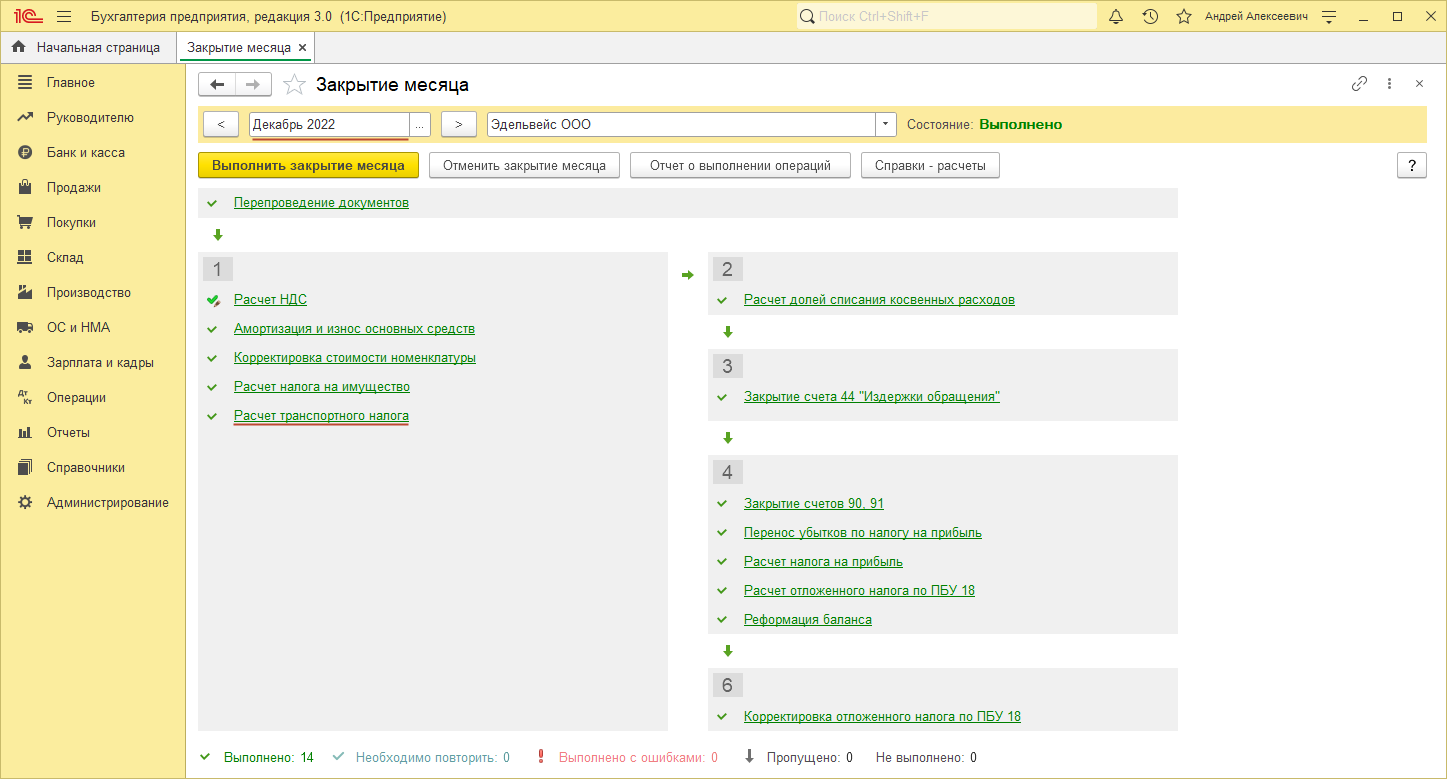Open the 1C main menu hamburger icon

tap(64, 16)
